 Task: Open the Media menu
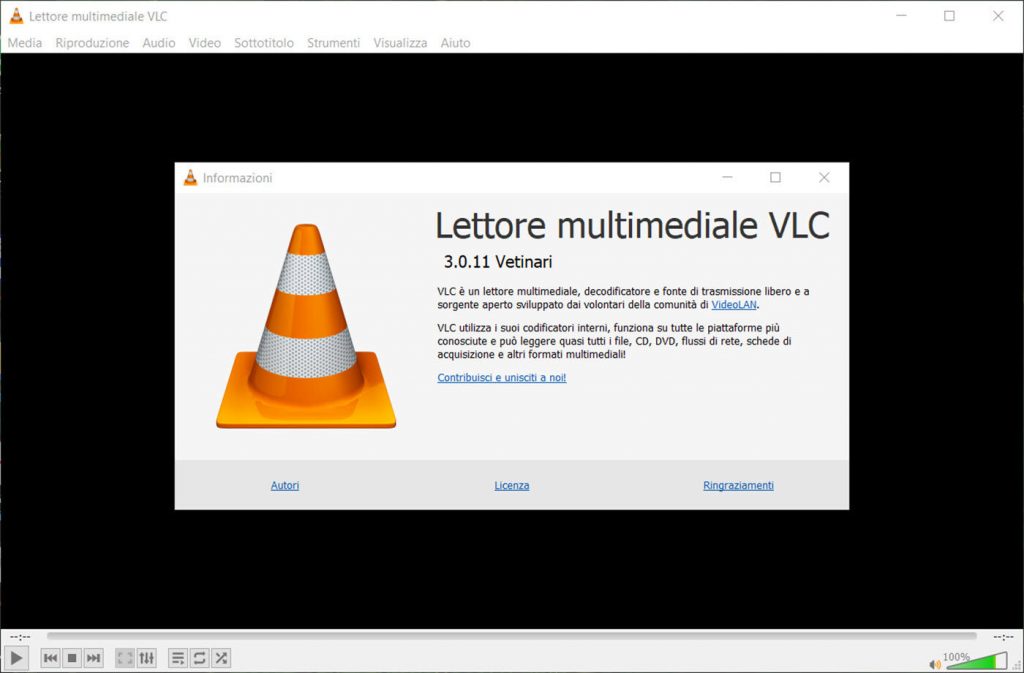coord(25,43)
